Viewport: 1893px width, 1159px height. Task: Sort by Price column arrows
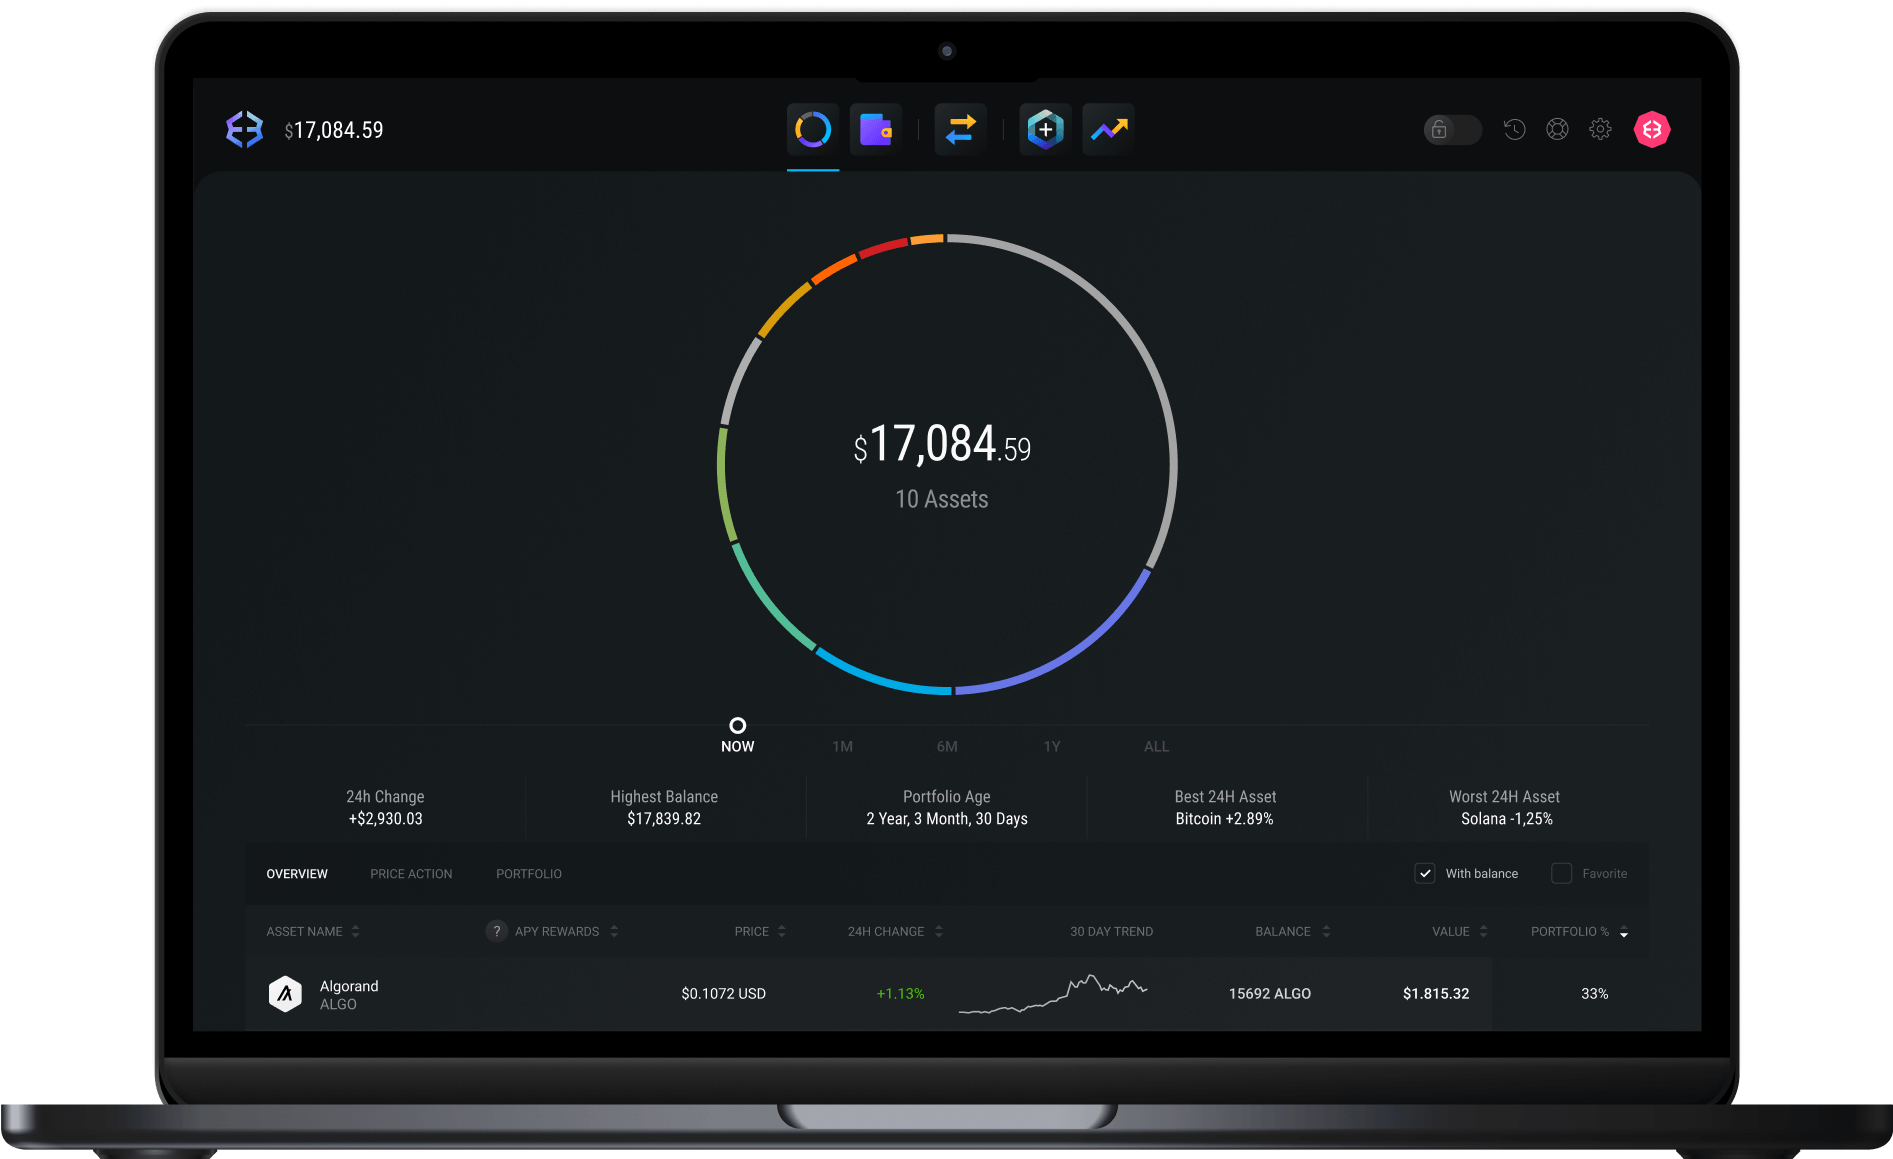pyautogui.click(x=782, y=931)
